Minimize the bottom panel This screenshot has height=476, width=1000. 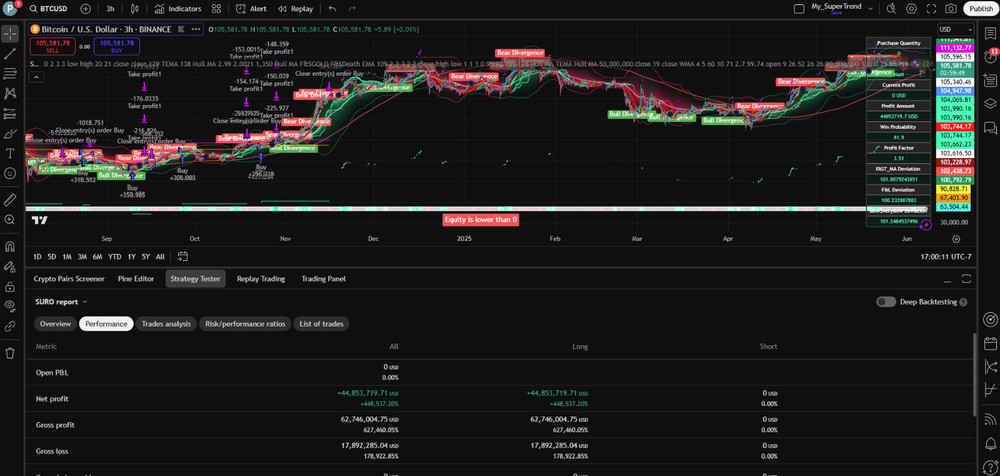(948, 279)
